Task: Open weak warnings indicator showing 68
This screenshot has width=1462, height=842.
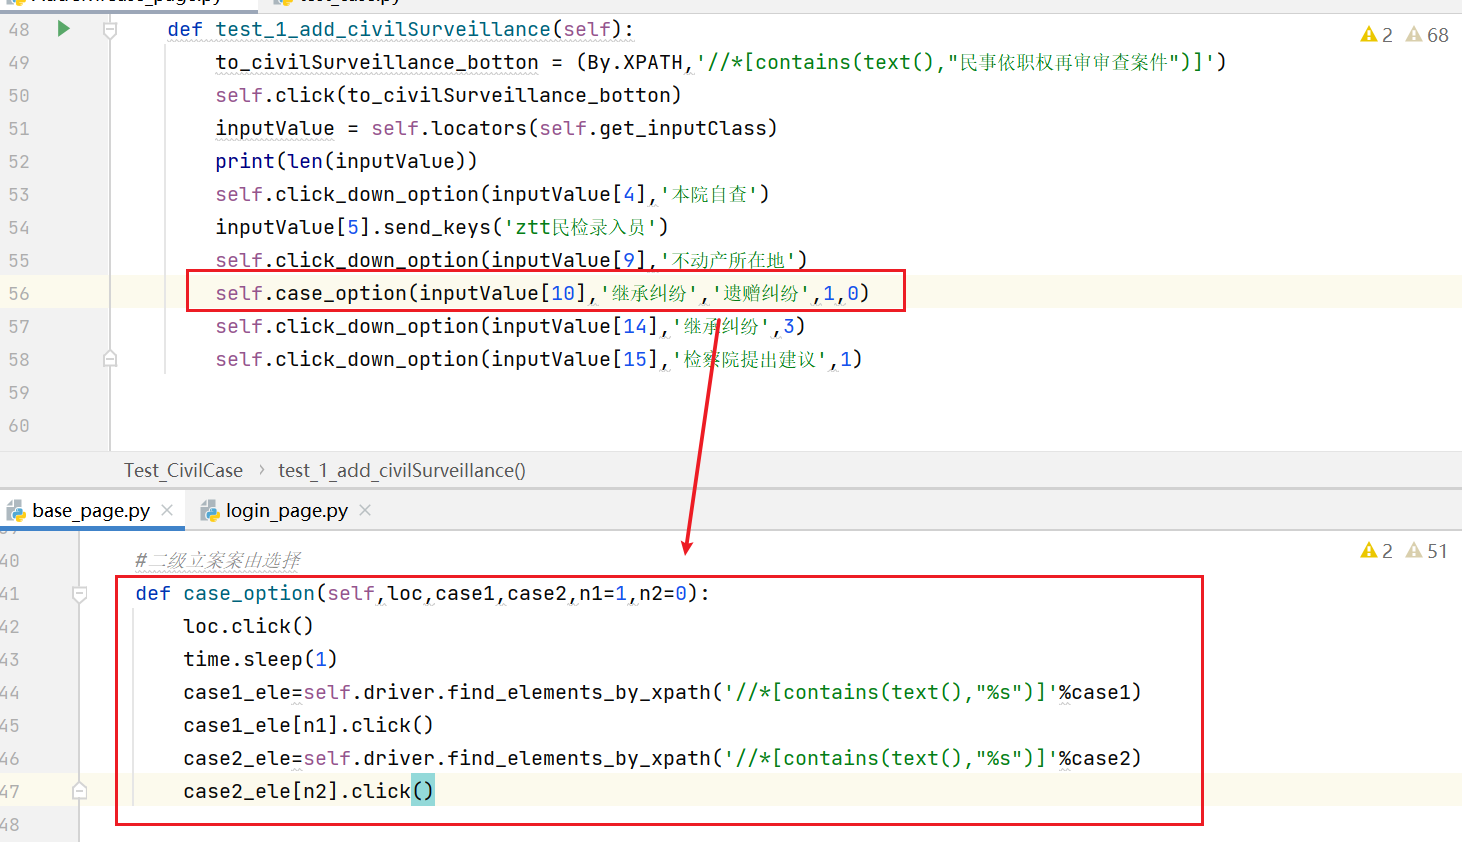Action: tap(1427, 35)
